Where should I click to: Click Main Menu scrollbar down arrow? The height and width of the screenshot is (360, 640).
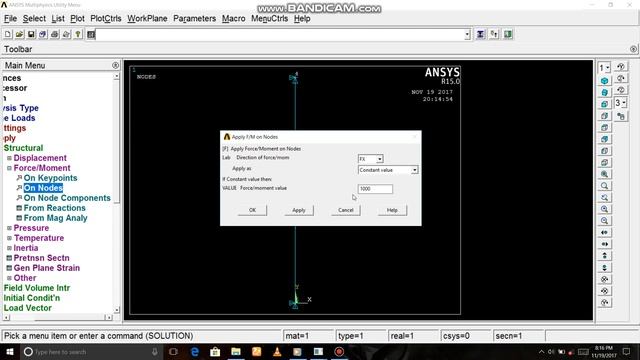pos(116,310)
